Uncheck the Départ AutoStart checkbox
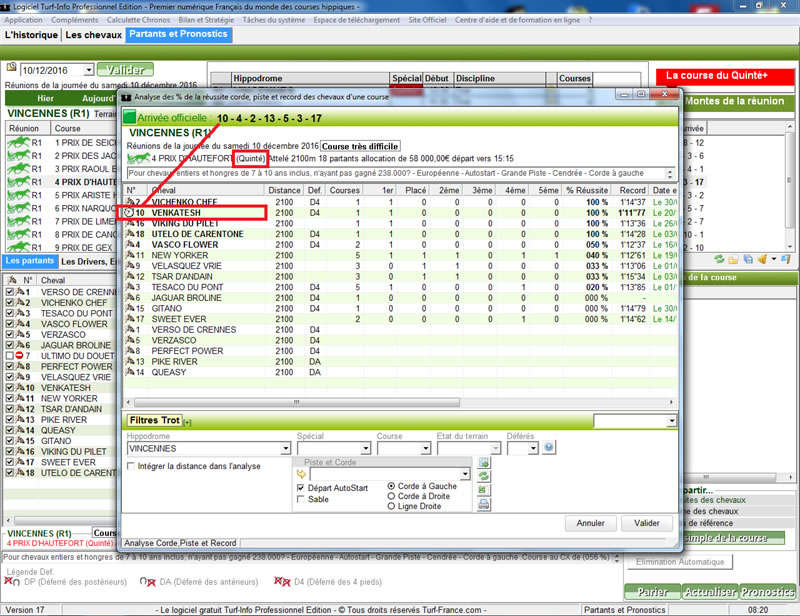 301,487
